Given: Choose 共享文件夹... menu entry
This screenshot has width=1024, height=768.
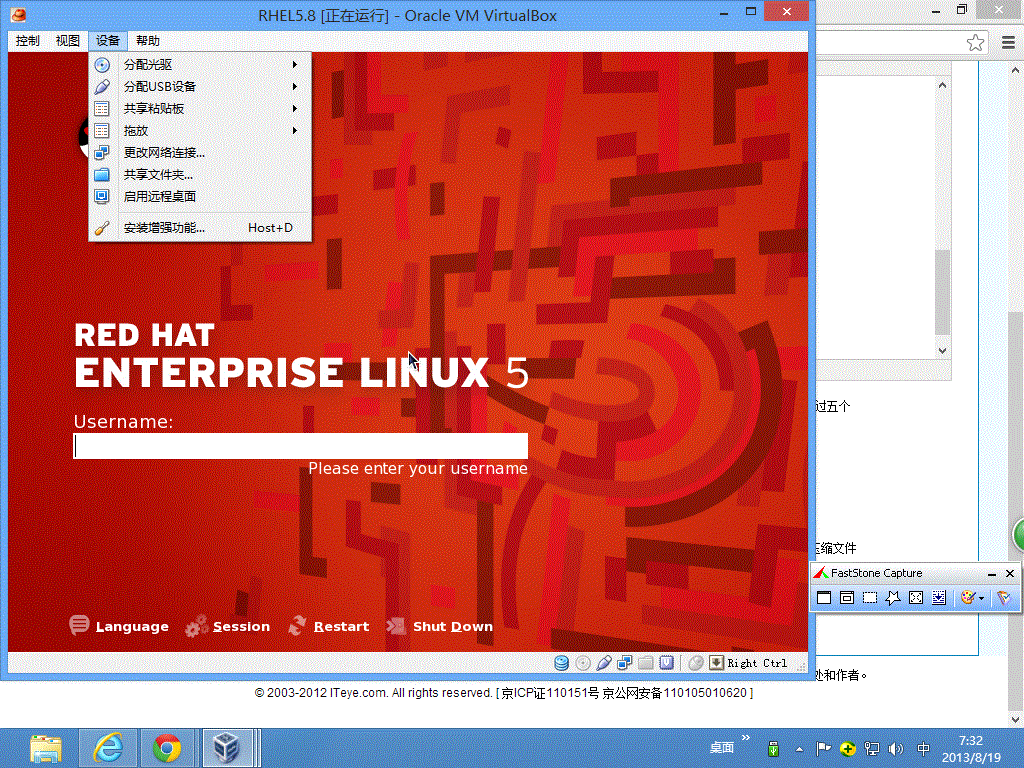Looking at the screenshot, I should tap(200, 174).
